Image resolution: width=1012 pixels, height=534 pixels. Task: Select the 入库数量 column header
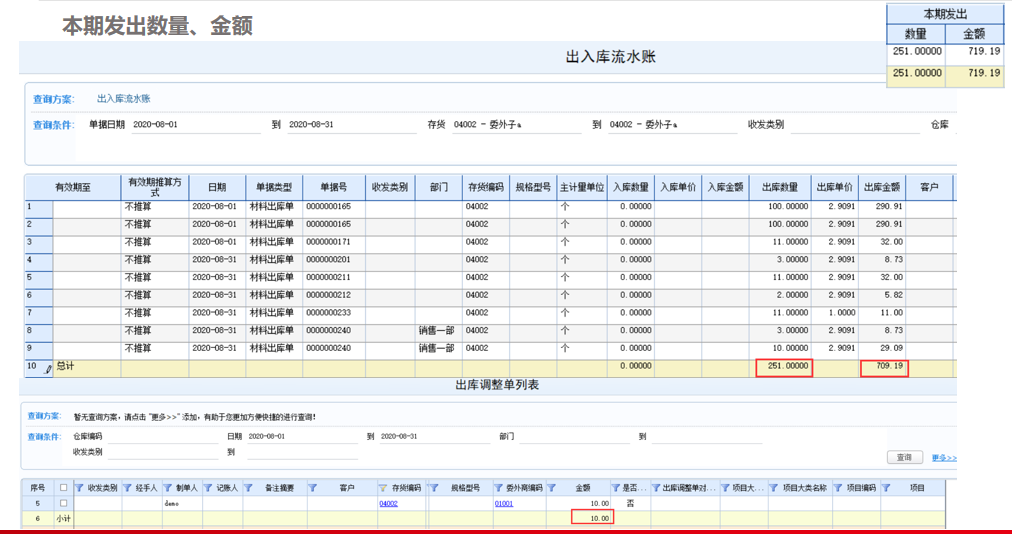631,187
